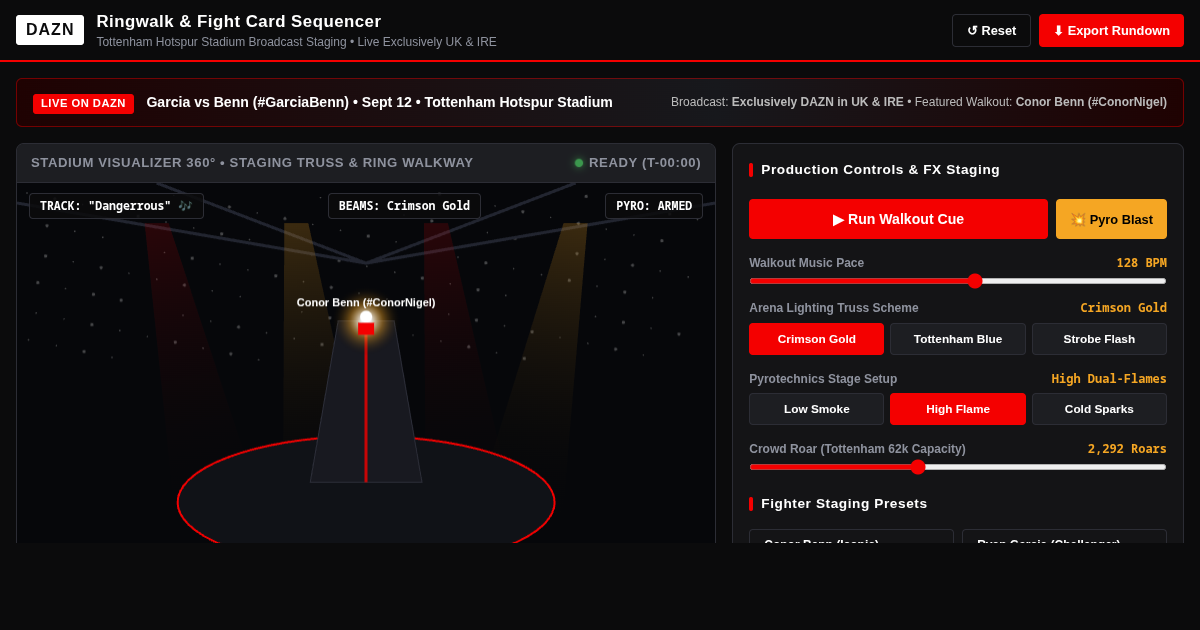Click the Stadium Visualizer 360° panel title
The width and height of the screenshot is (1200, 630).
[252, 163]
